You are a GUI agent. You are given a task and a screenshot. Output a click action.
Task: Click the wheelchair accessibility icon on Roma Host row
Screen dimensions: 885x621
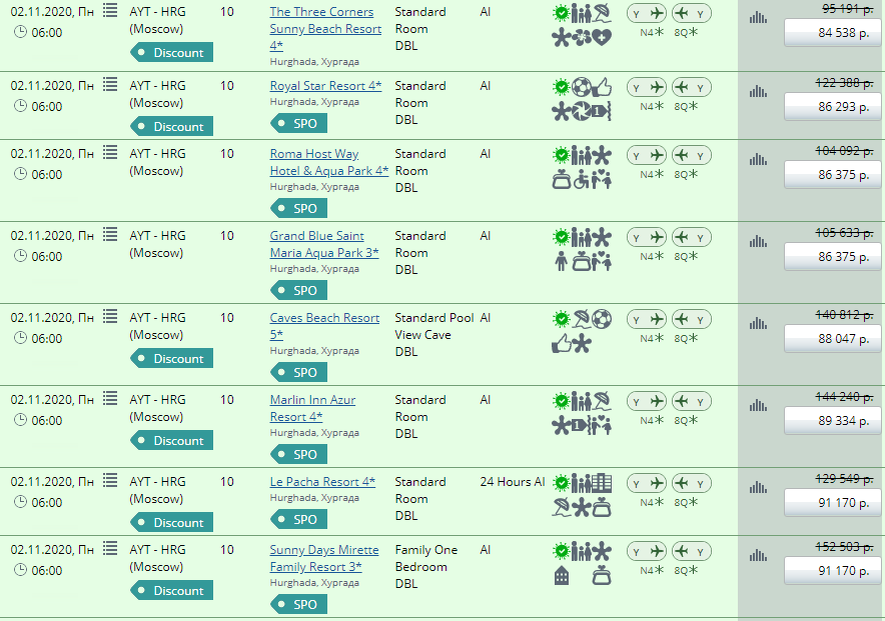581,180
